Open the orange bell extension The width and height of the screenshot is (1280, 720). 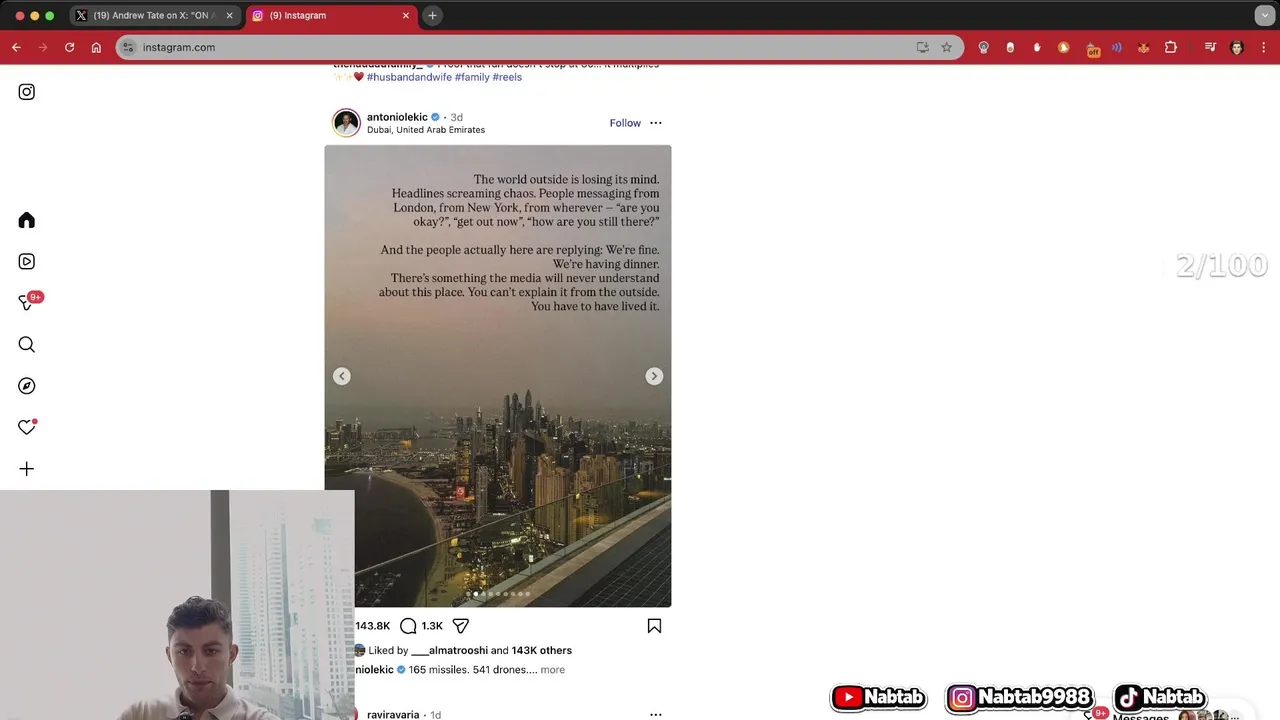(x=1063, y=47)
